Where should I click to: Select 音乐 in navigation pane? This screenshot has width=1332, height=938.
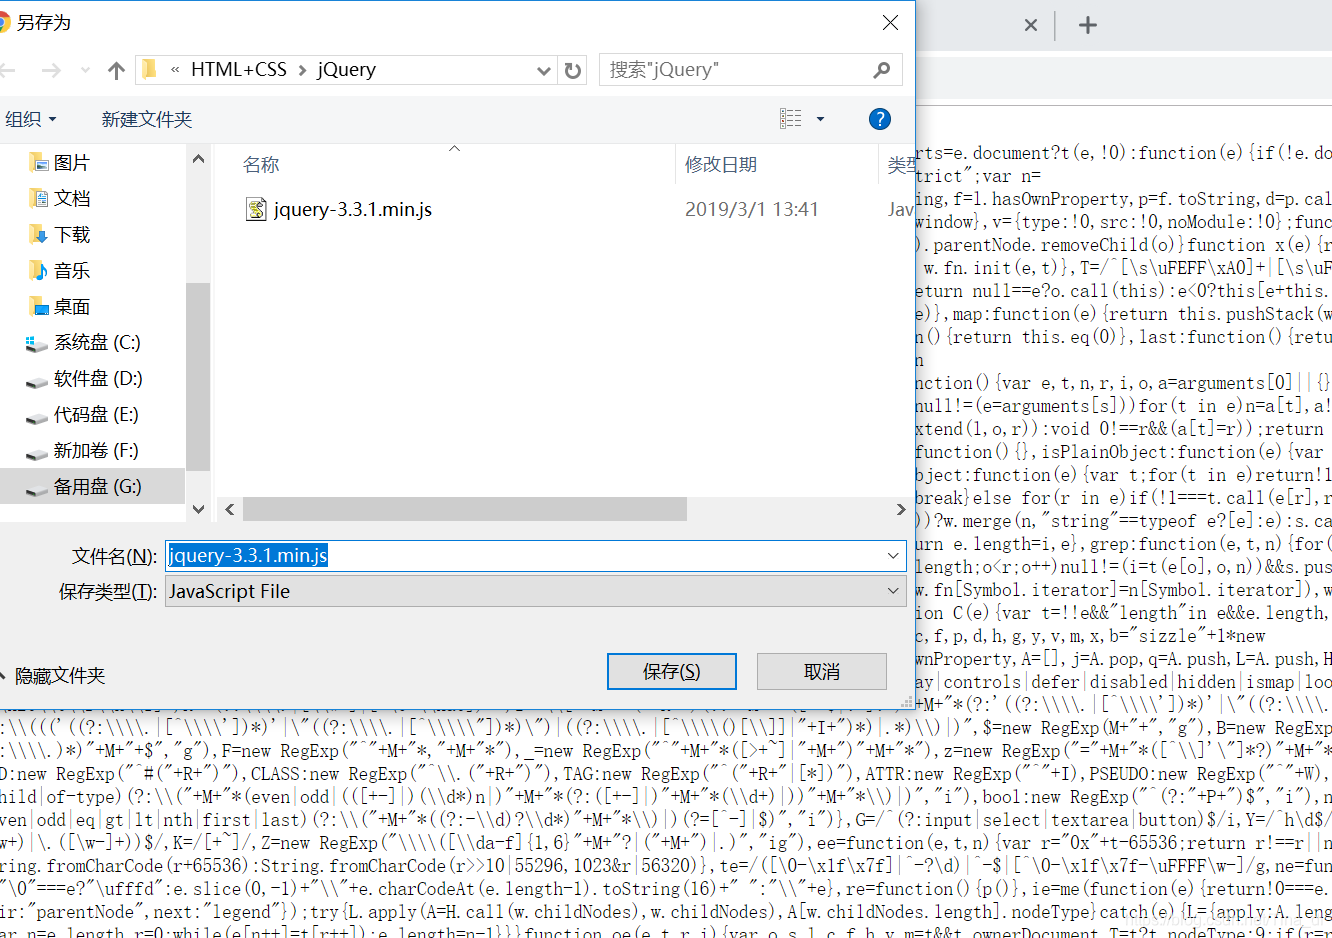click(x=60, y=271)
